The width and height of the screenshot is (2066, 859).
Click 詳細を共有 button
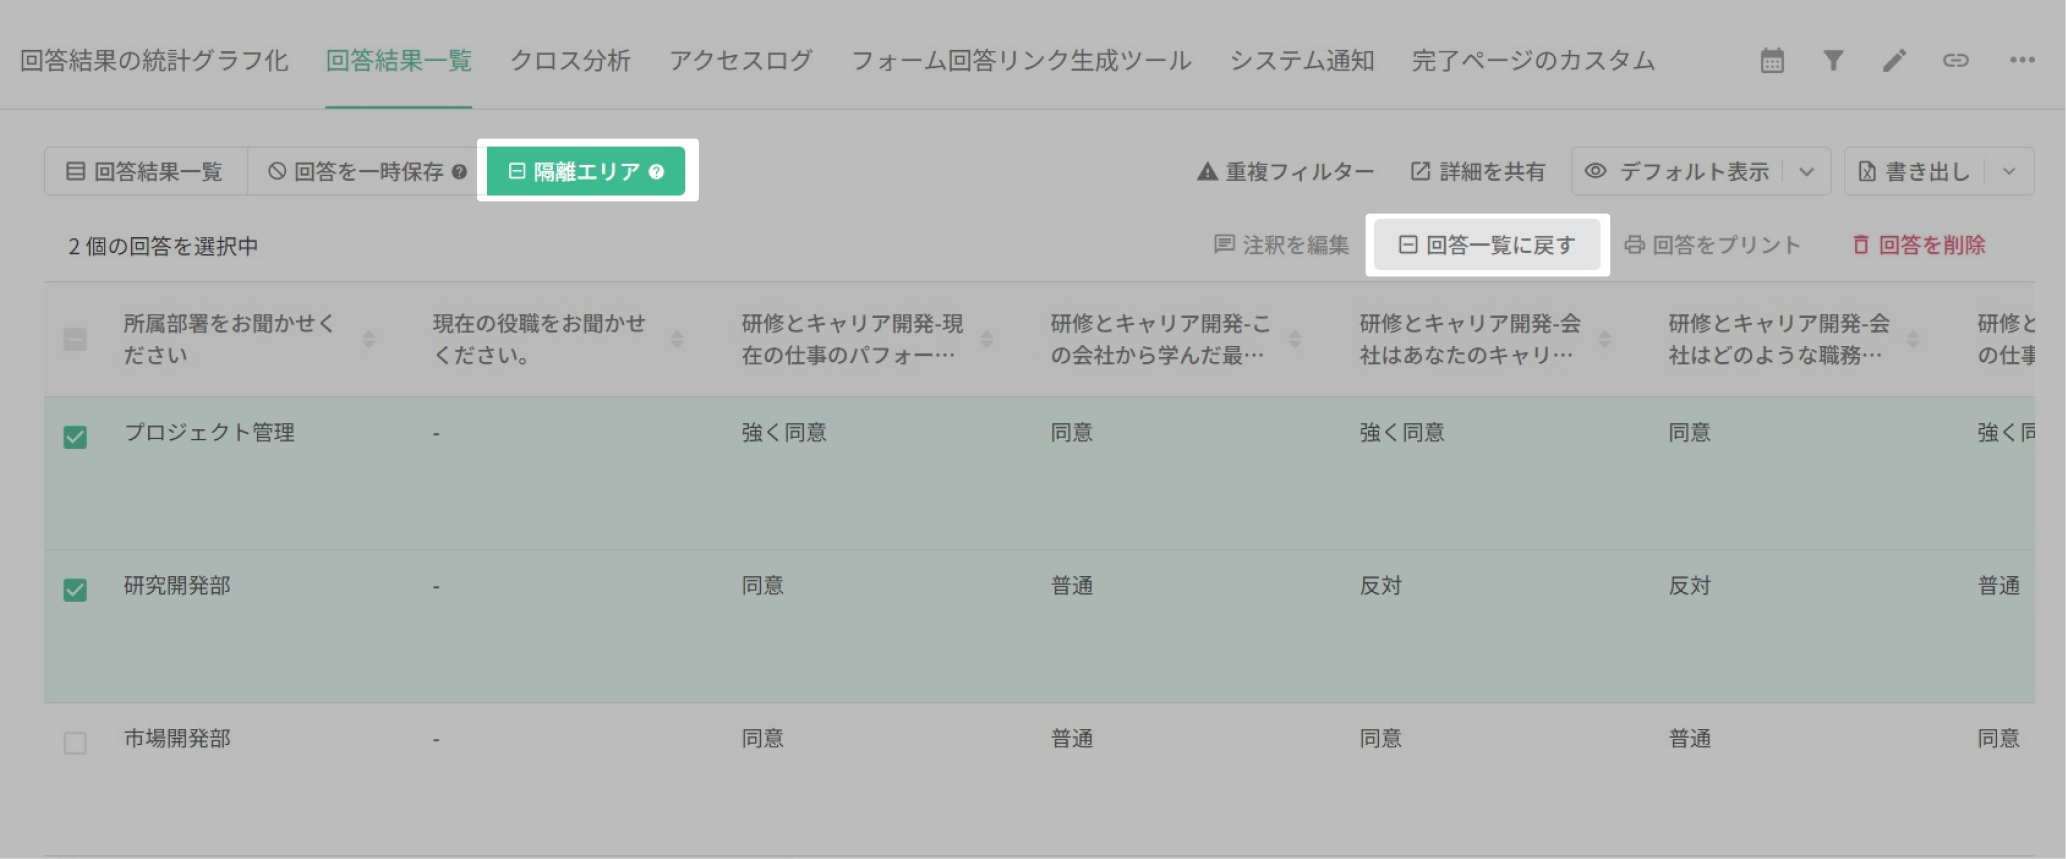click(1478, 172)
